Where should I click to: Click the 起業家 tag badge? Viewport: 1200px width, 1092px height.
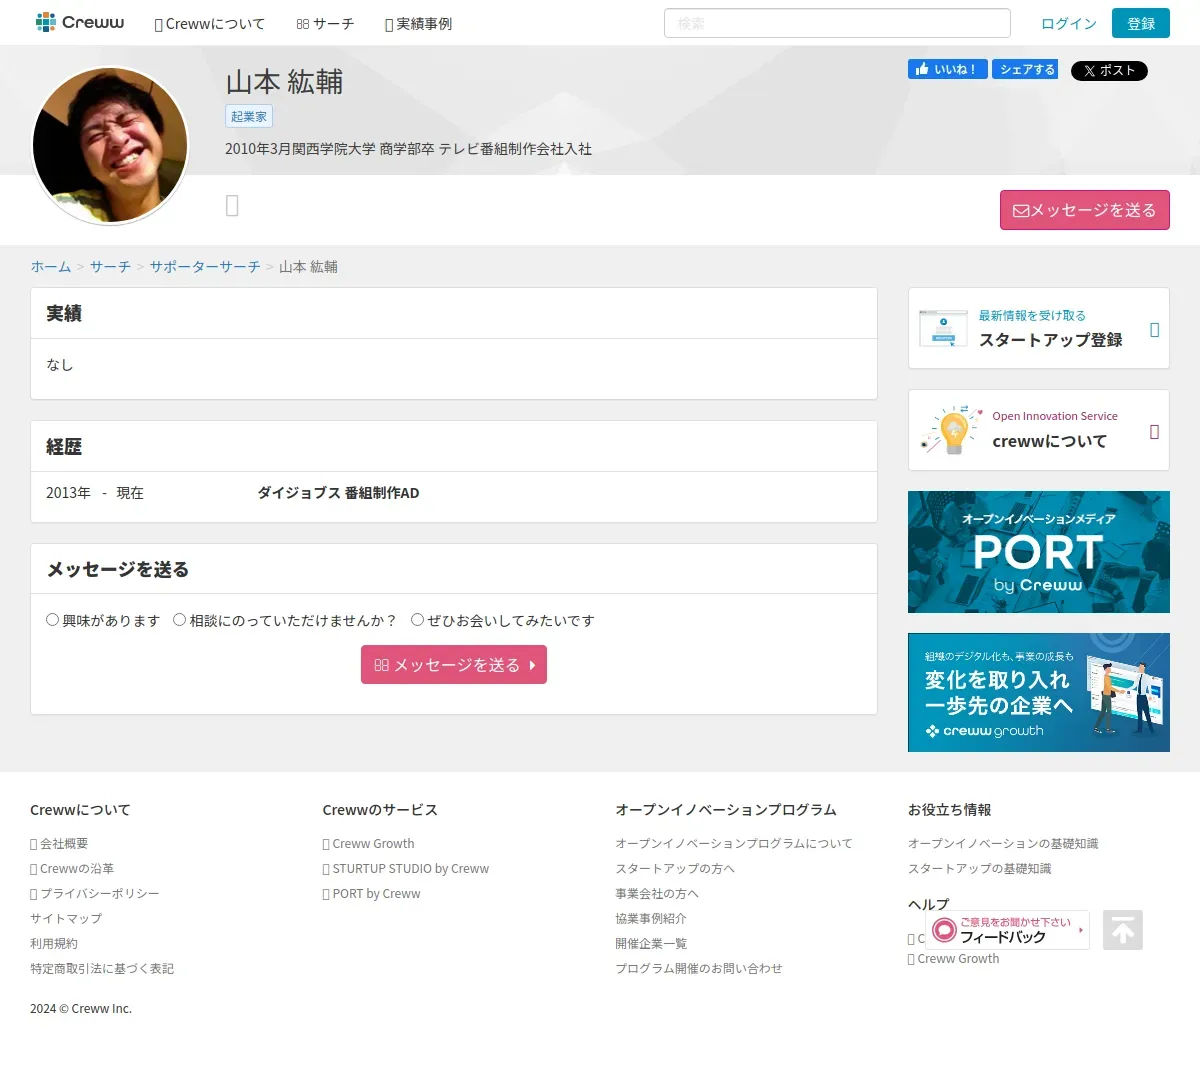click(249, 116)
